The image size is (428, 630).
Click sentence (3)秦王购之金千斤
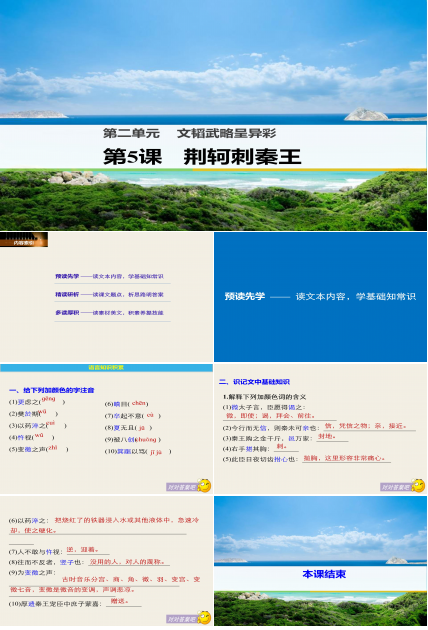267,438
